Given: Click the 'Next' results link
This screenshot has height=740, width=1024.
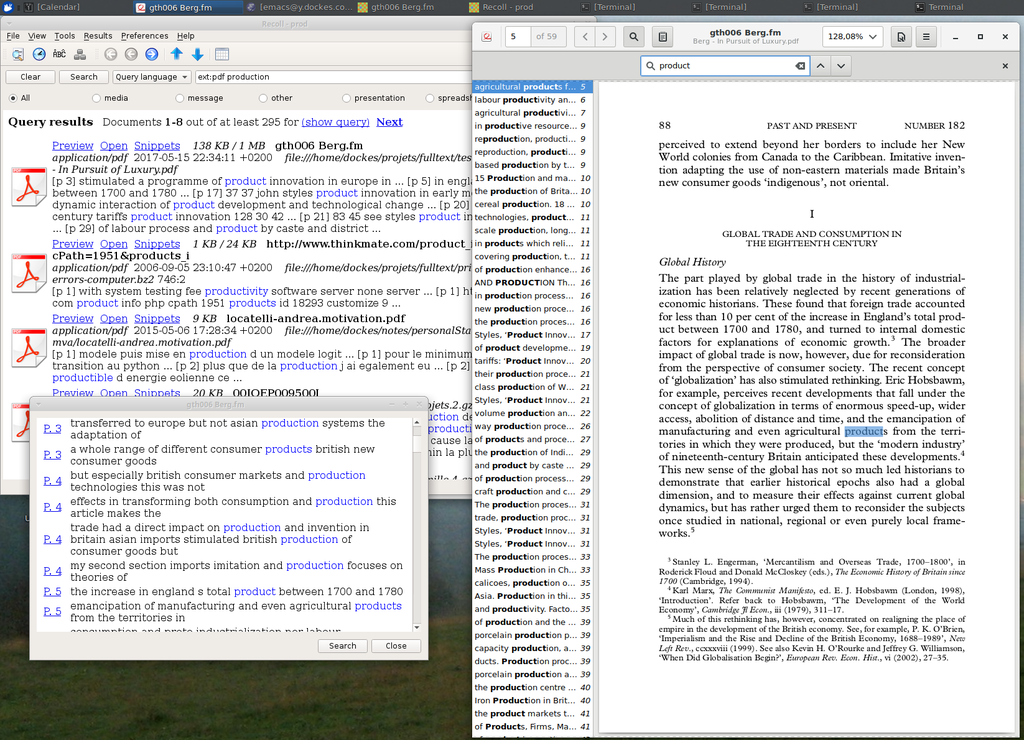Looking at the screenshot, I should pos(389,122).
